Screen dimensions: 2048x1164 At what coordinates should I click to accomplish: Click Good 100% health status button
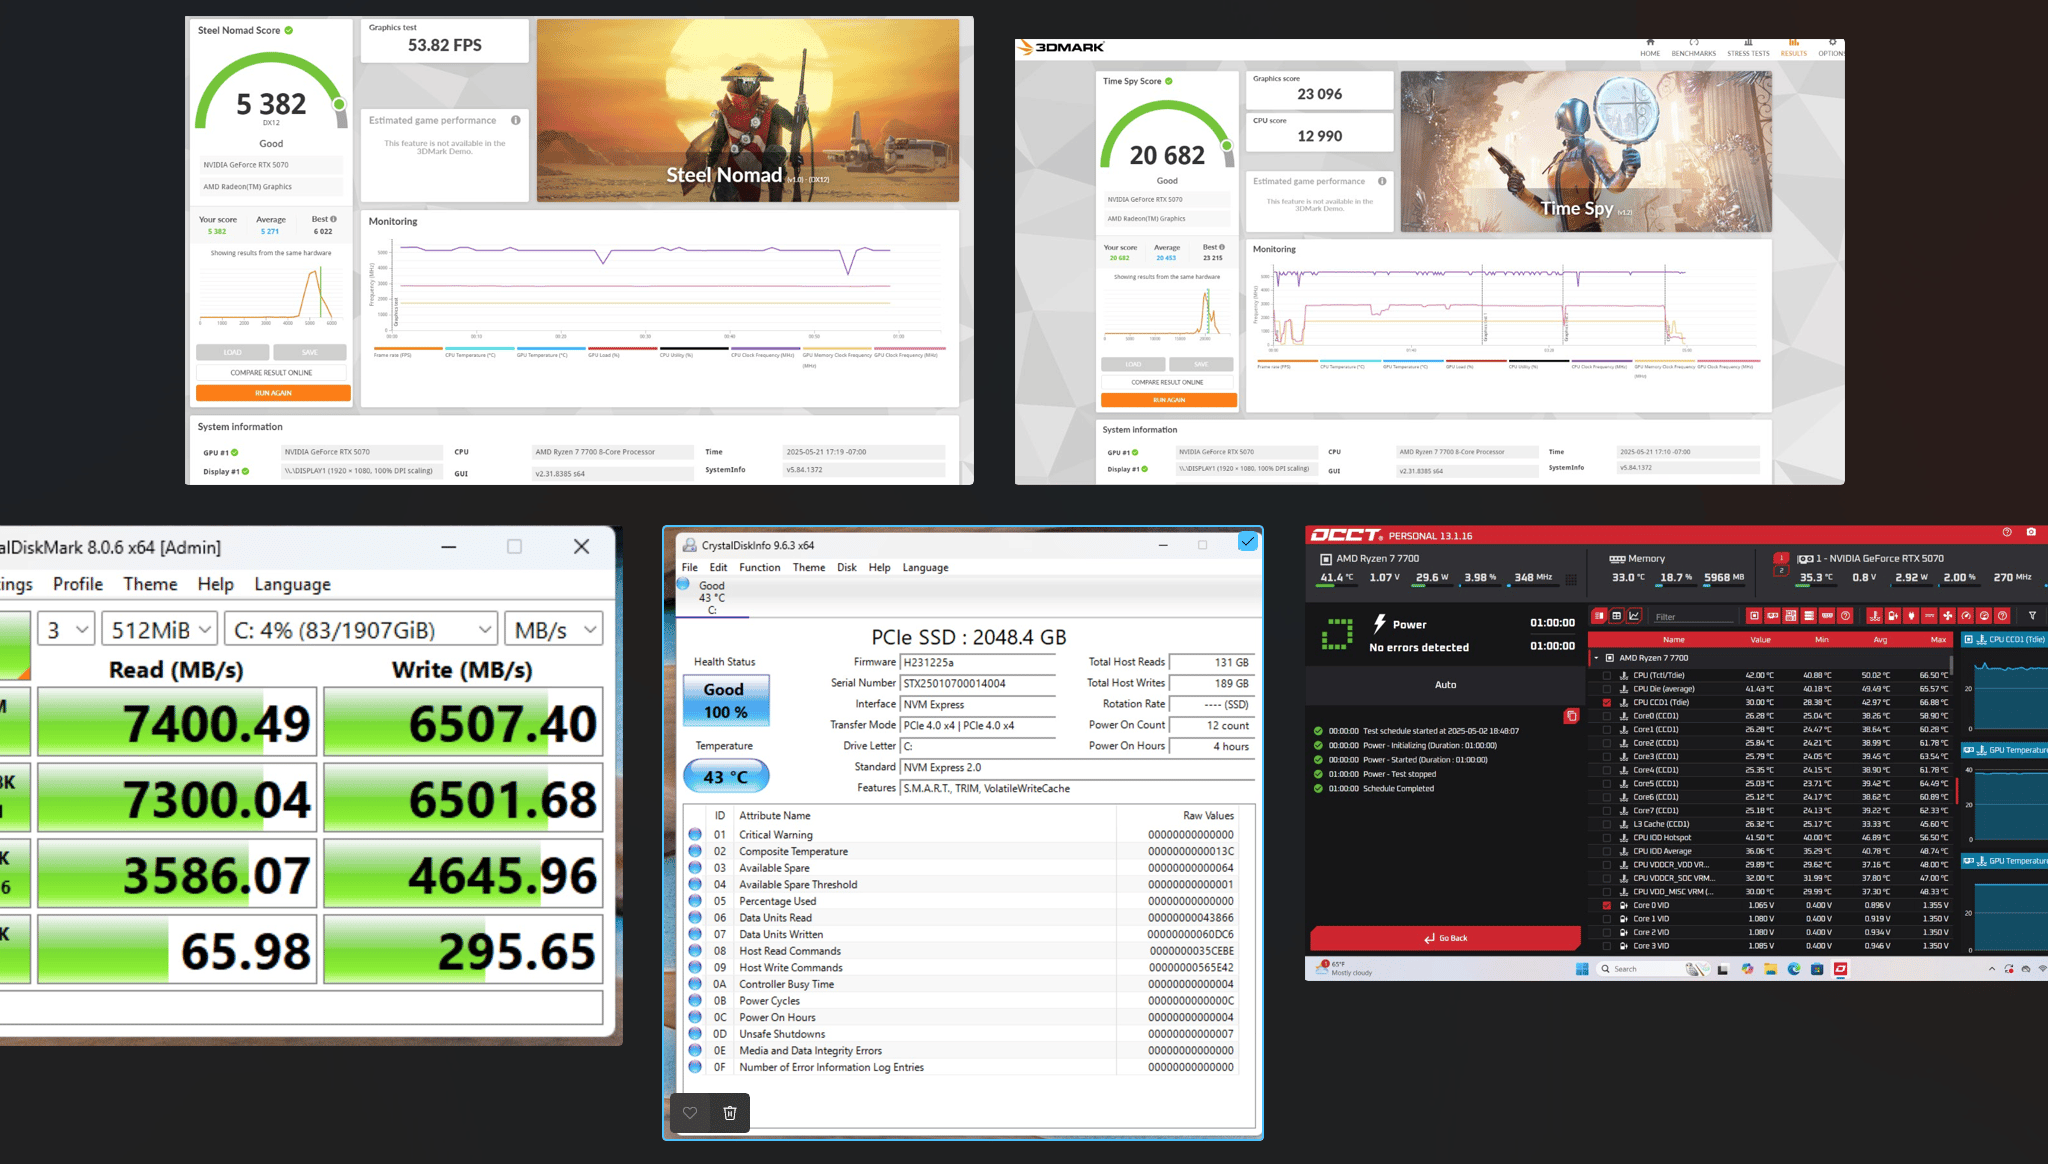point(726,700)
